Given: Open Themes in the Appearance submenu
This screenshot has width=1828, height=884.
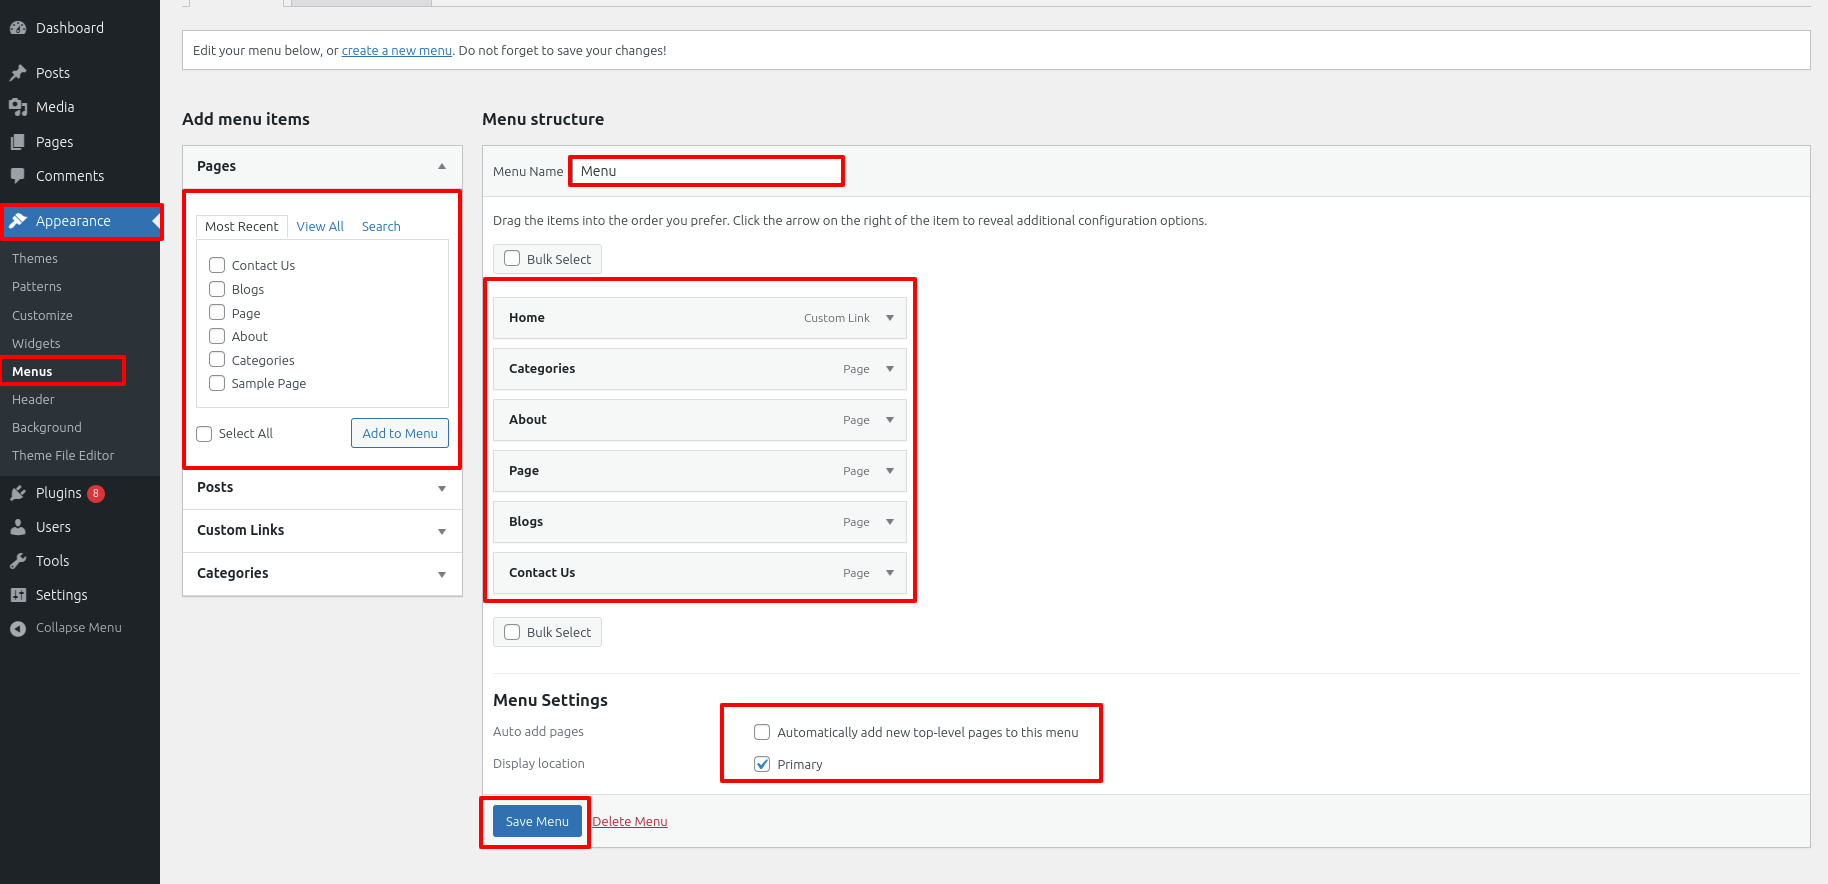Looking at the screenshot, I should [35, 259].
